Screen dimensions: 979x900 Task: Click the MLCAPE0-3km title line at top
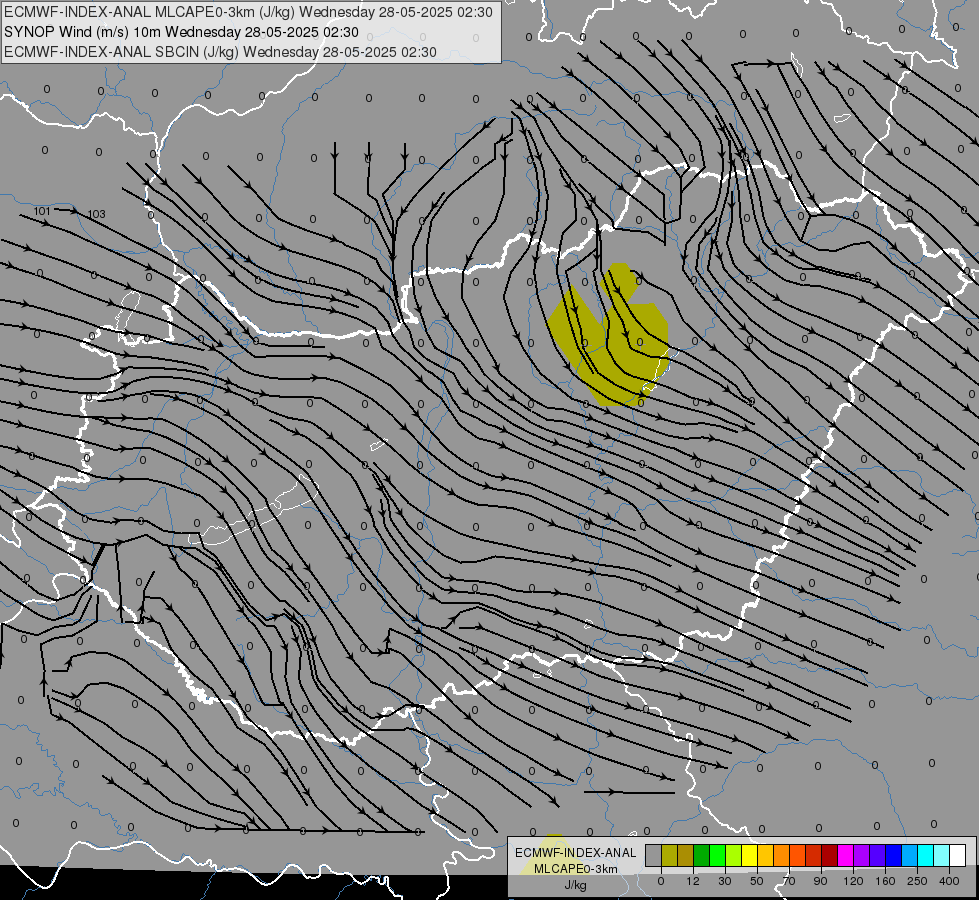248,12
